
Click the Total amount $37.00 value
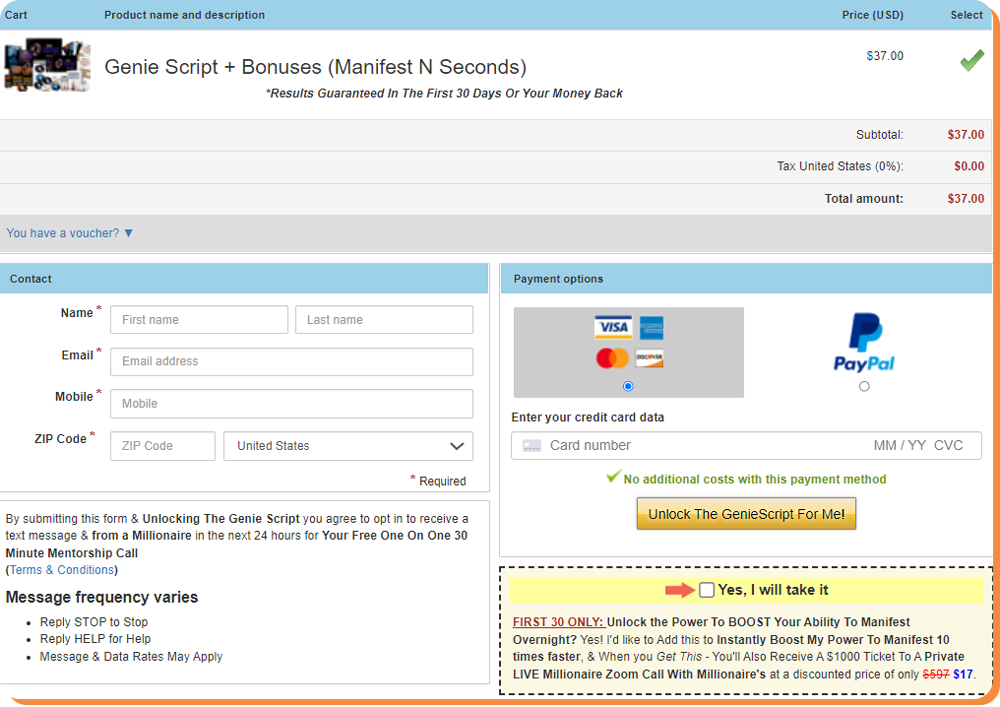point(966,199)
